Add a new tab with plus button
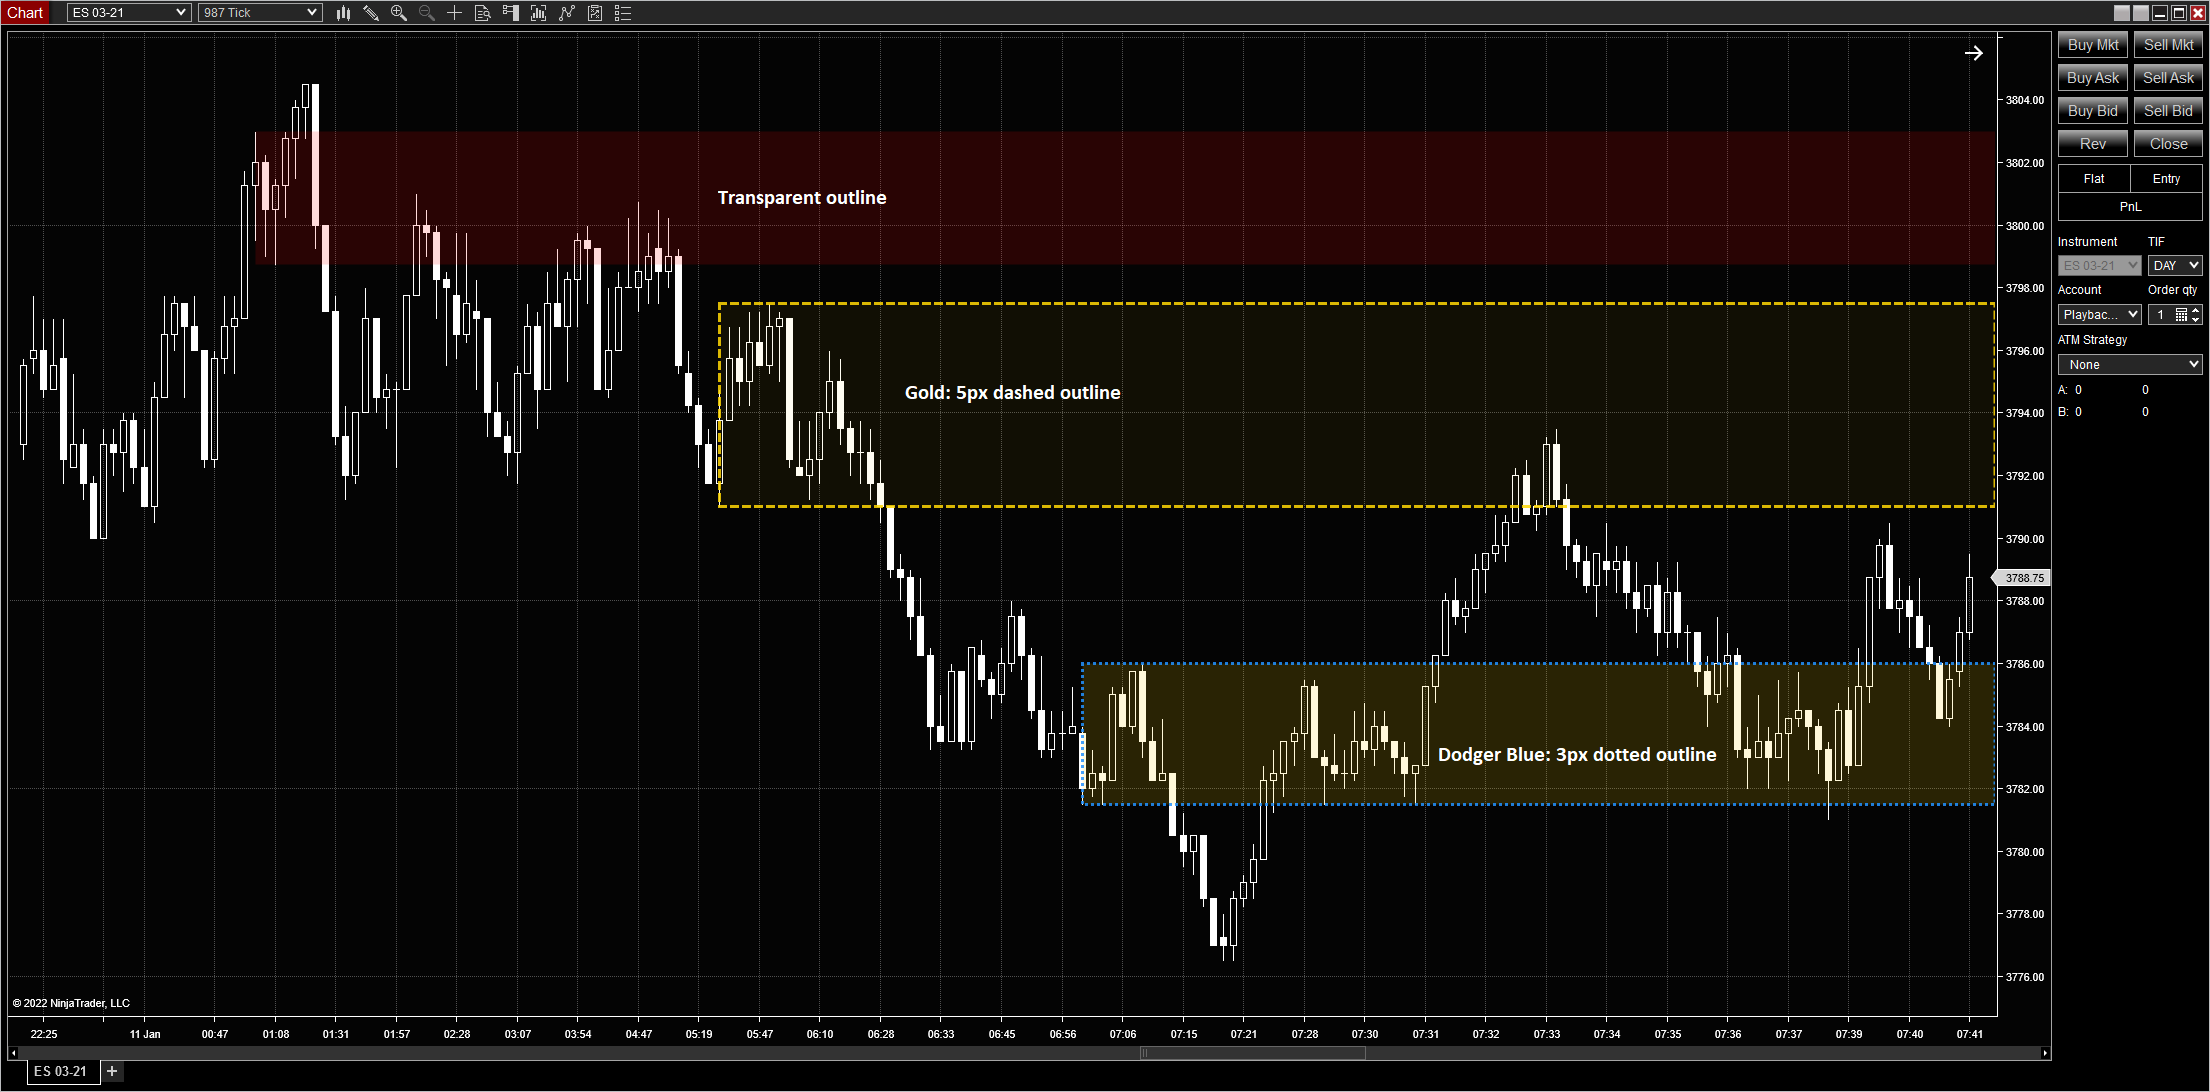This screenshot has width=2210, height=1092. pos(112,1071)
